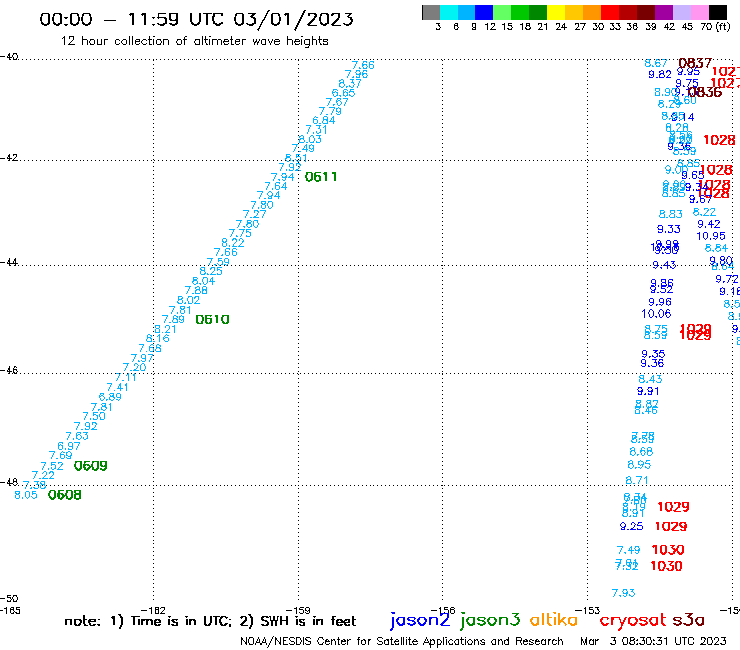
Task: Click the wave height value 7.67
Action: 336,102
